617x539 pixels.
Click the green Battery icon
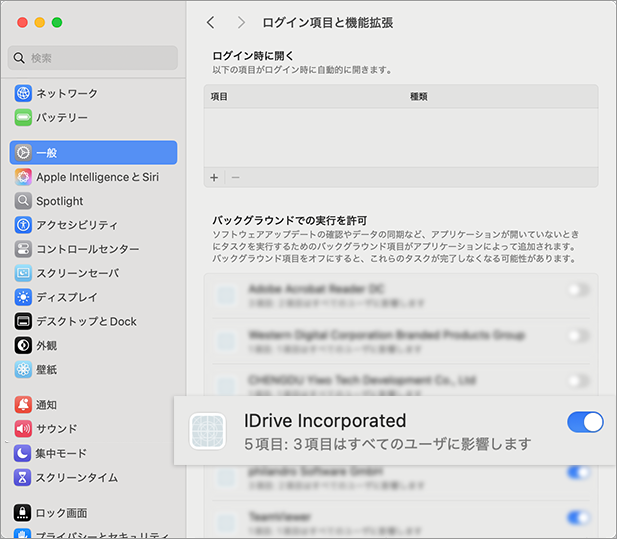[23, 118]
